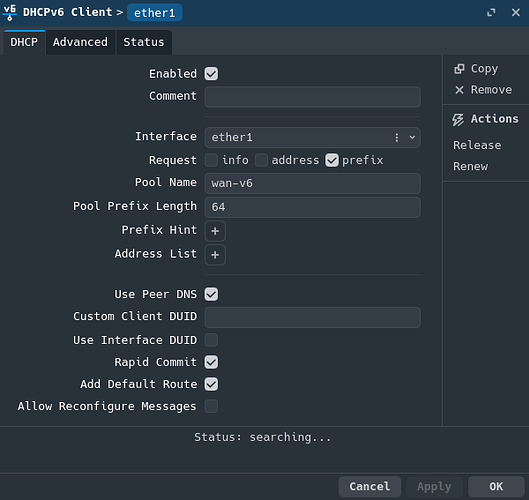Check the Request address option
529x500 pixels.
(x=261, y=160)
